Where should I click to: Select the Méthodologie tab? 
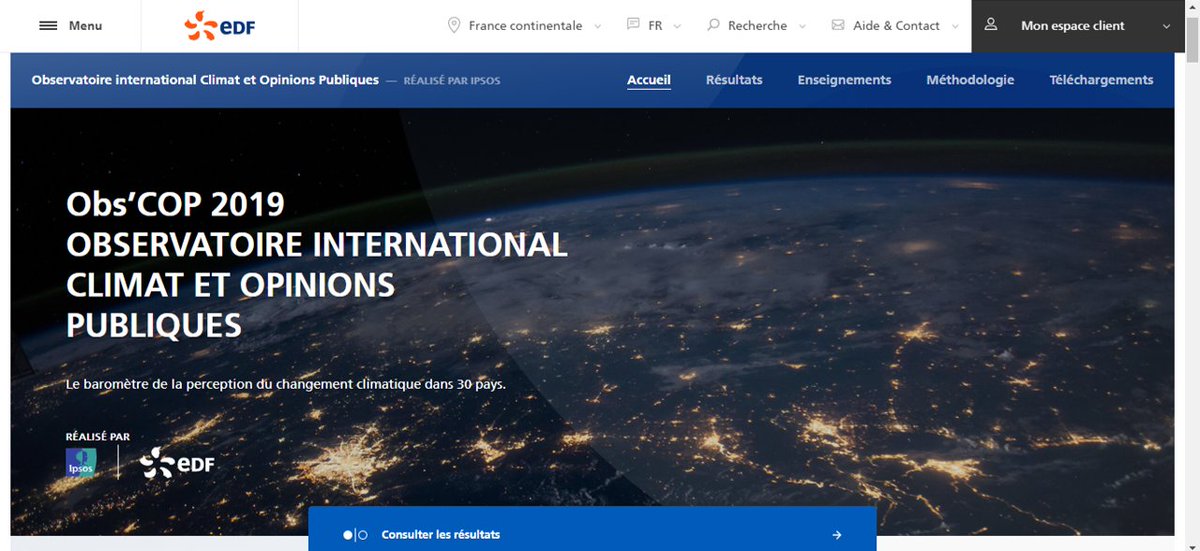970,80
